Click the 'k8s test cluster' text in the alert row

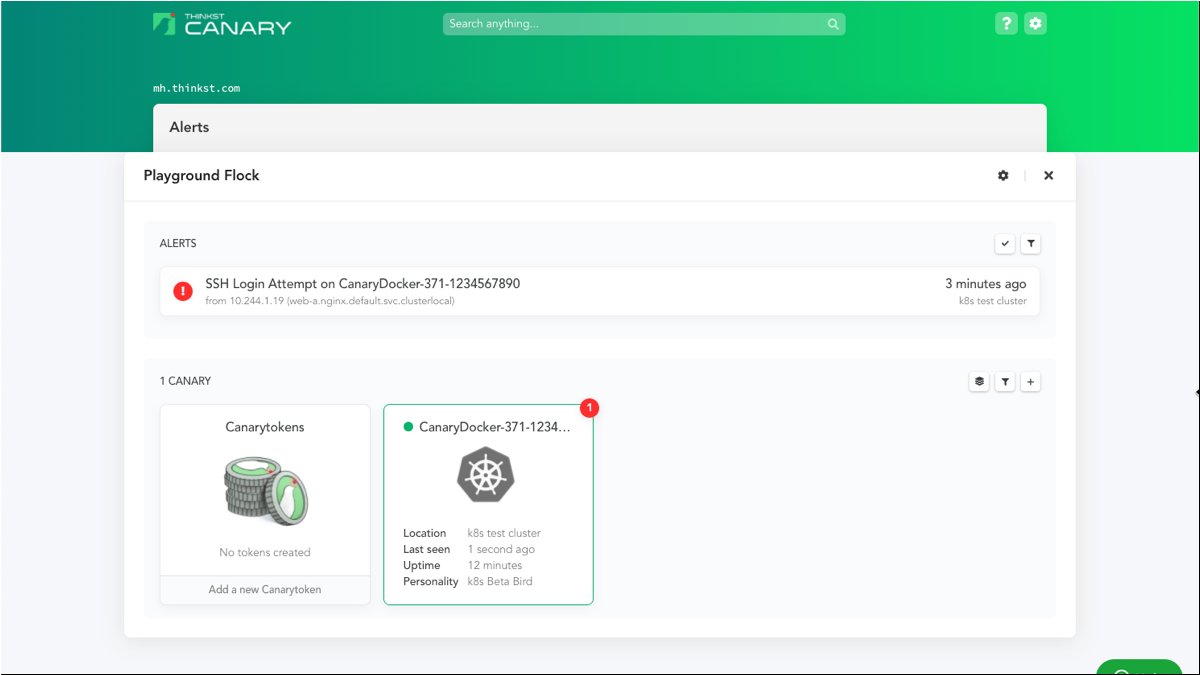click(993, 301)
